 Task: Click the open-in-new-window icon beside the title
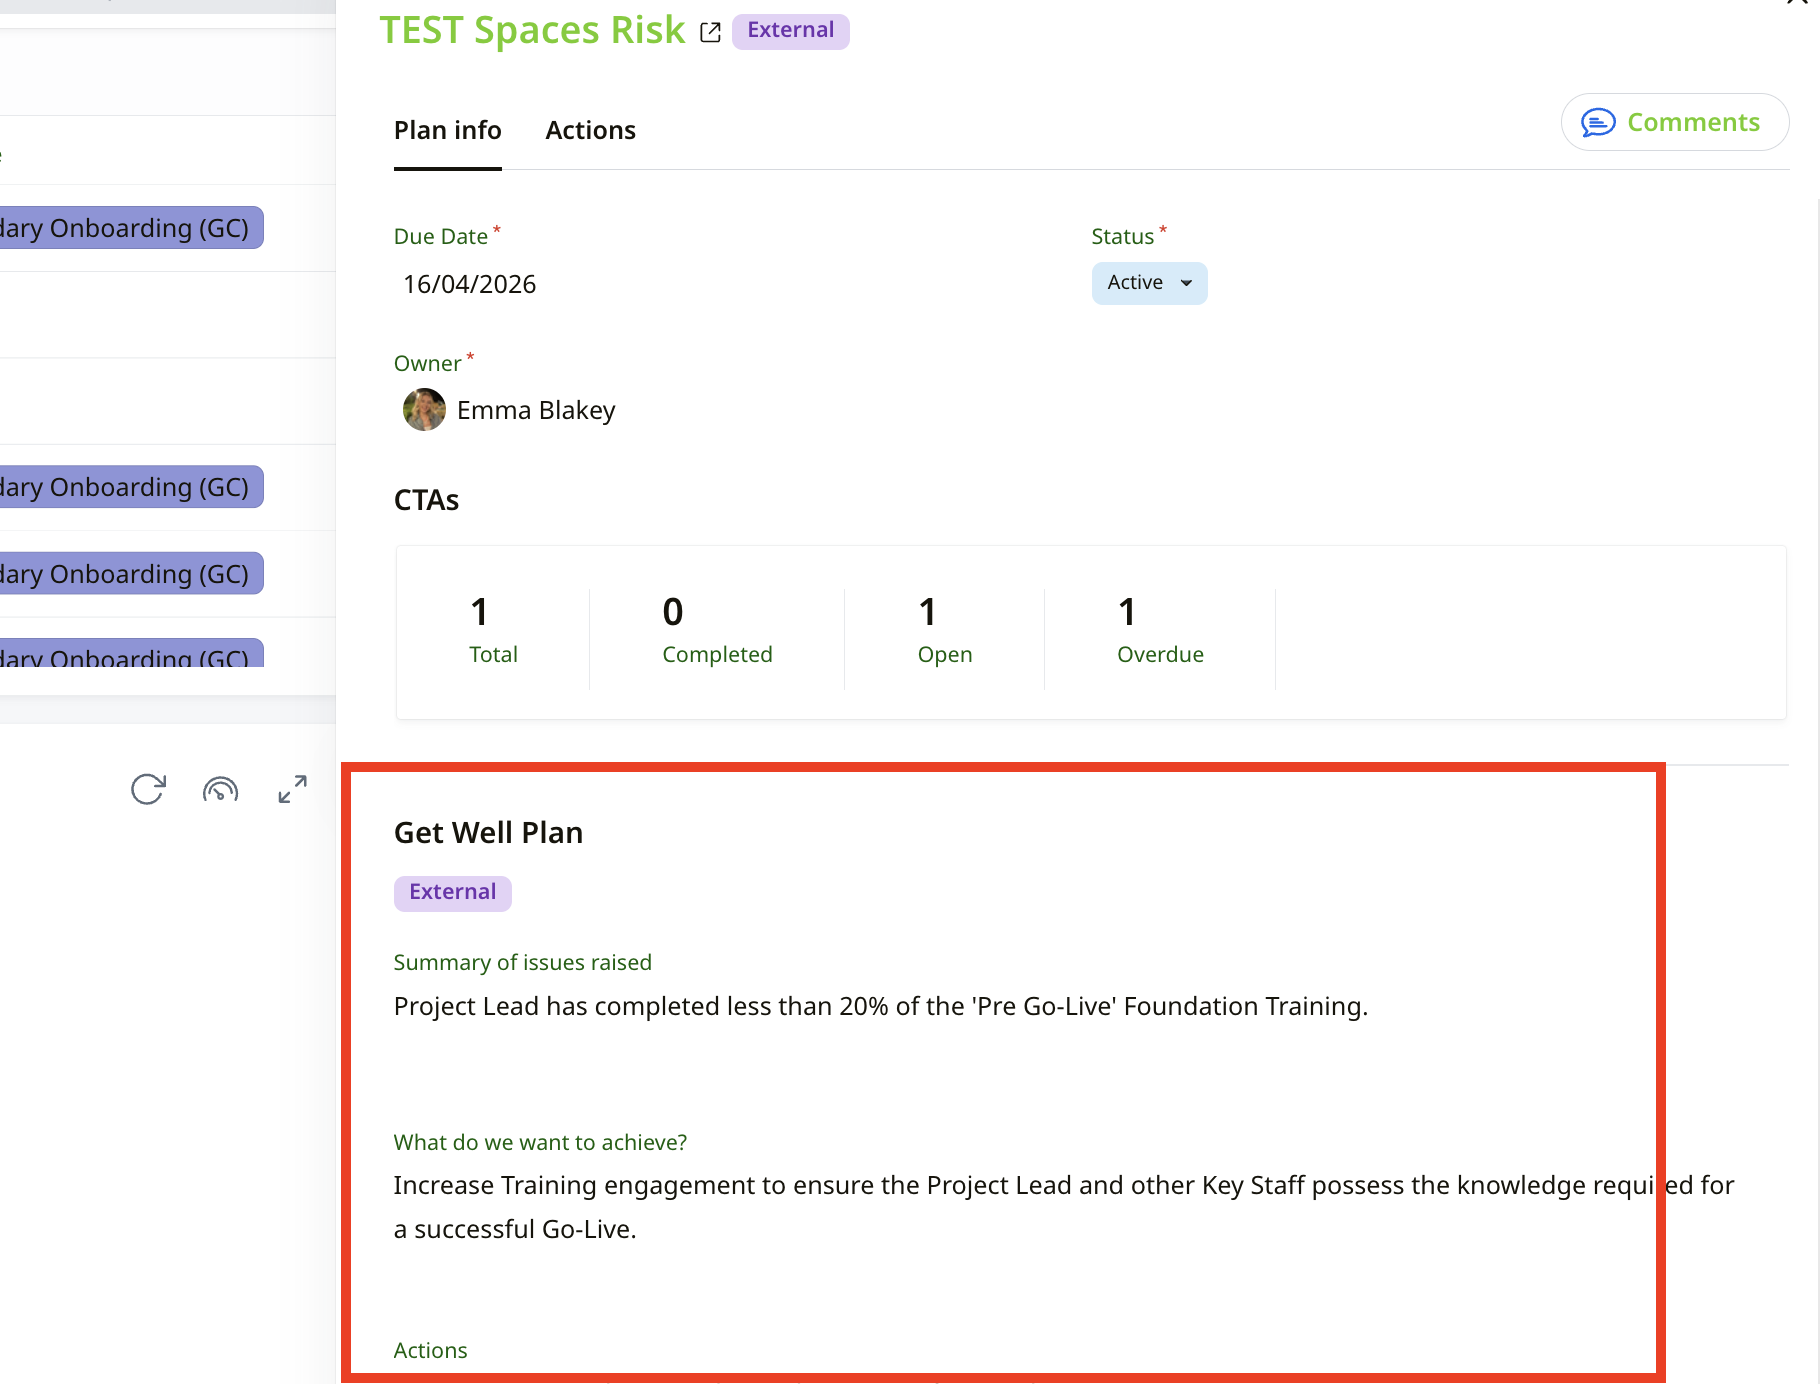[710, 32]
